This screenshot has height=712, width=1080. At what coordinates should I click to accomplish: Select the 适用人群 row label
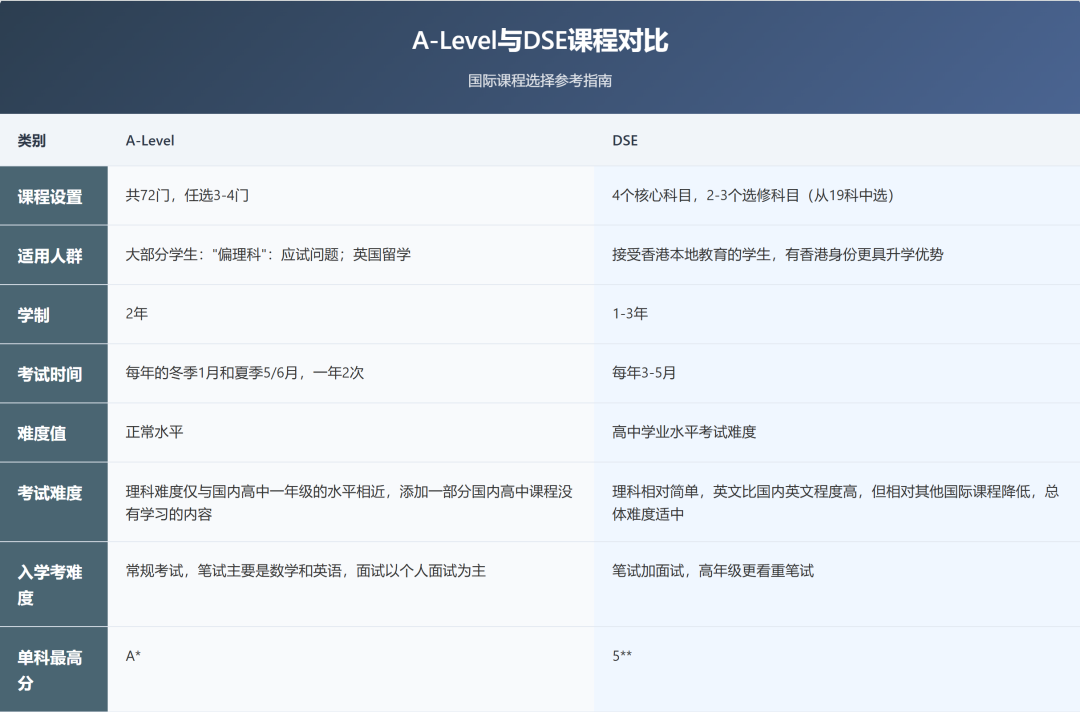click(x=54, y=255)
